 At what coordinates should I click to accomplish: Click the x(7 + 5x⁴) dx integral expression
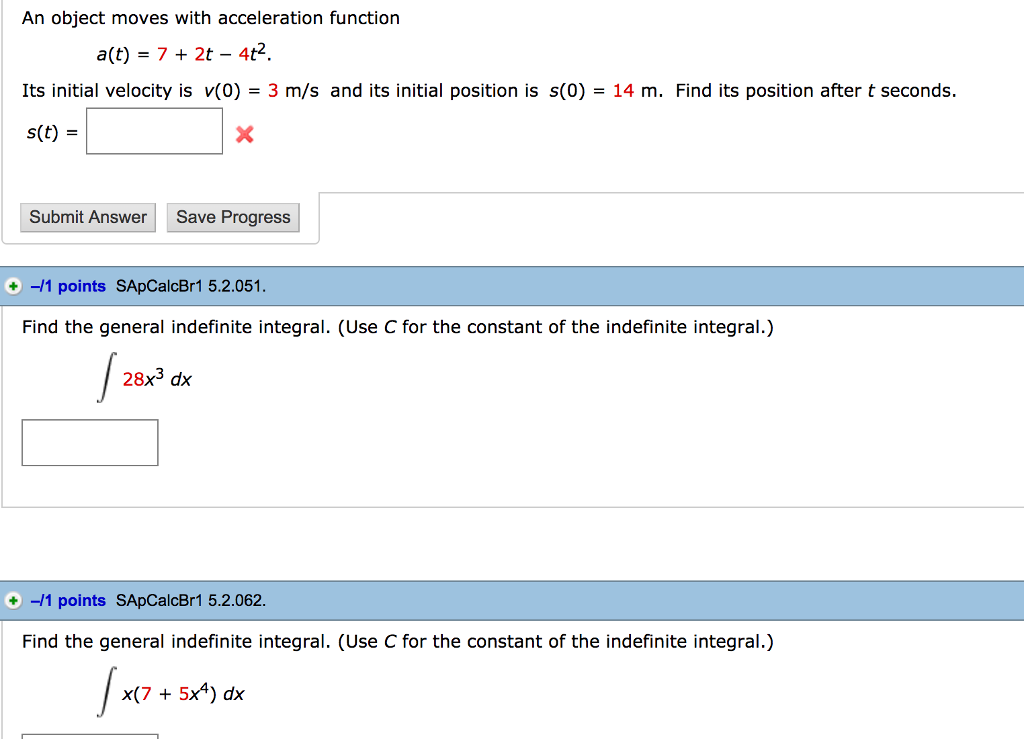pyautogui.click(x=183, y=694)
